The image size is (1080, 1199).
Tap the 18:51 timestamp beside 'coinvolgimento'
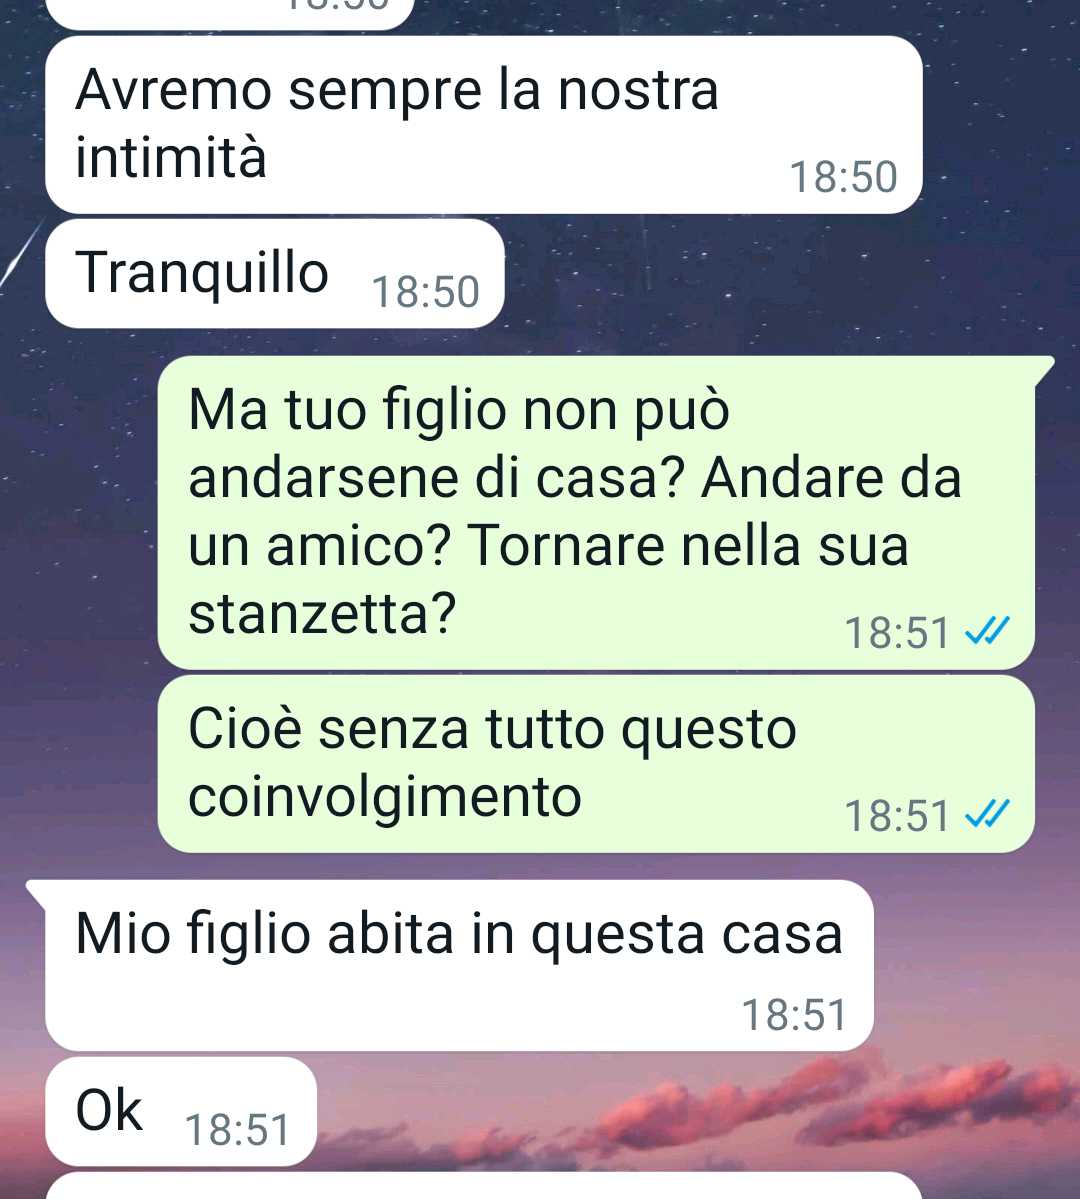[896, 816]
